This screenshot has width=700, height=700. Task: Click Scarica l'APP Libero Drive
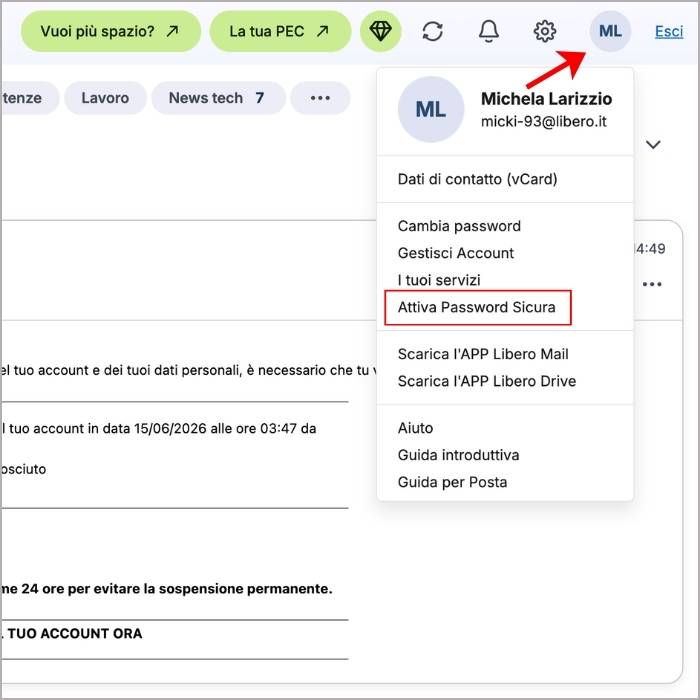coord(487,381)
